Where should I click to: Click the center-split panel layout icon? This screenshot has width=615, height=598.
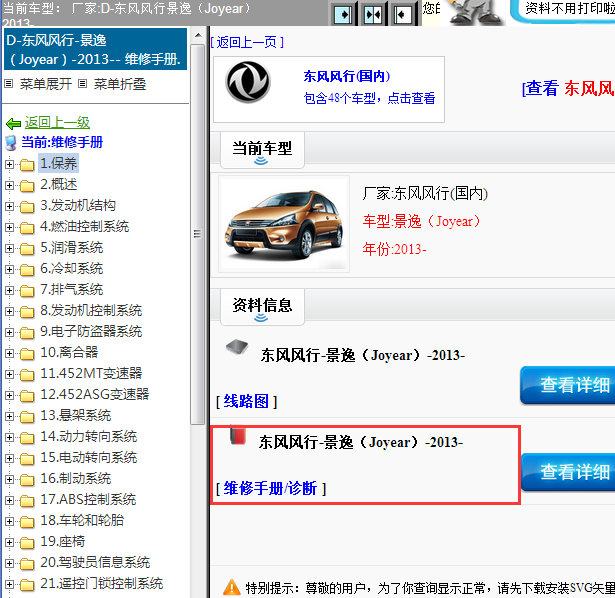373,15
